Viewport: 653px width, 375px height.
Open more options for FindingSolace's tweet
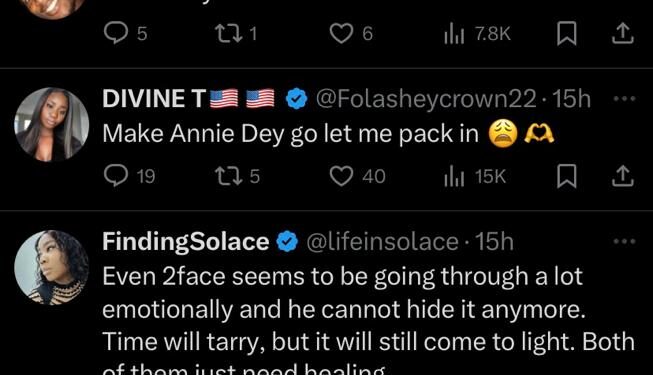(x=624, y=241)
